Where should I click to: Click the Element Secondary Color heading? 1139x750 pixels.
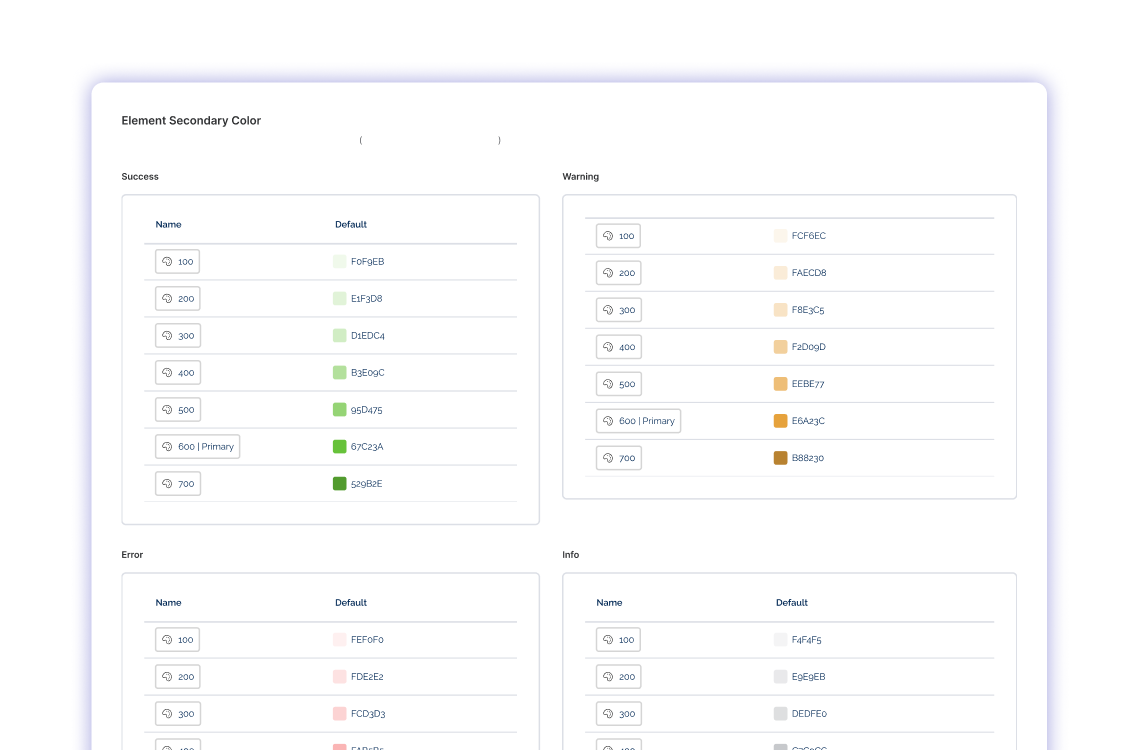(191, 121)
